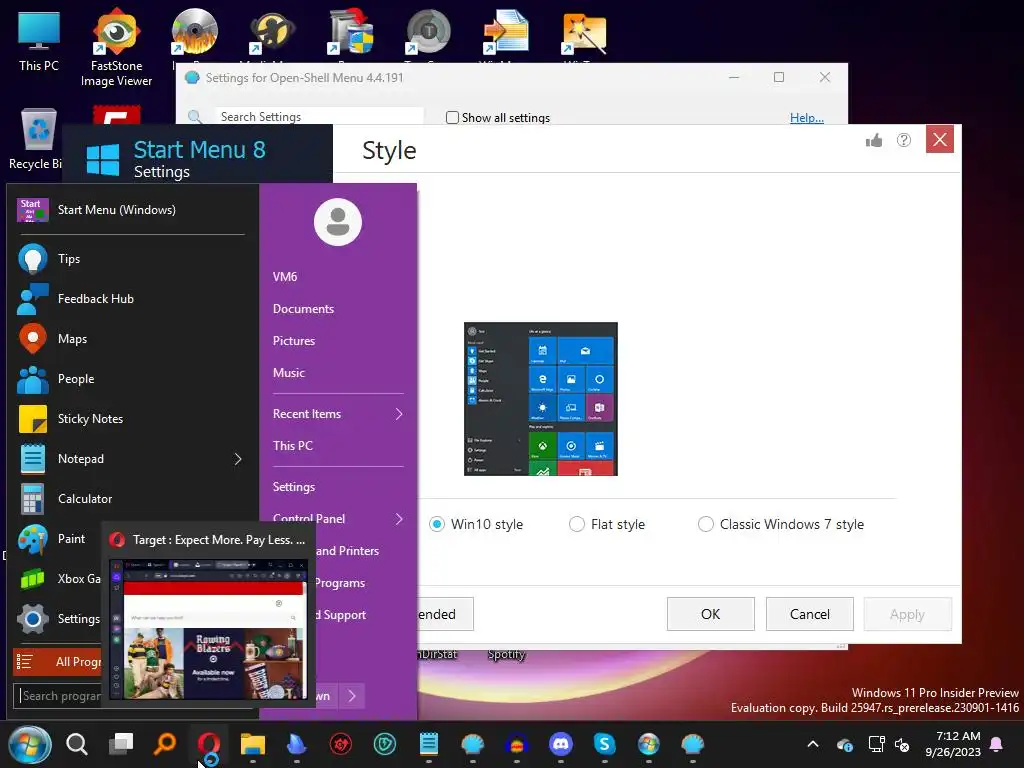Click the Windows 7 Start orb
Screen dimensions: 1024x768
pyautogui.click(x=29, y=744)
